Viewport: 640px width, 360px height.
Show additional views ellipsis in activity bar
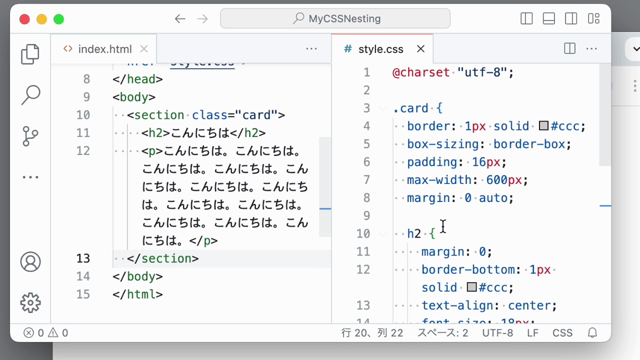point(30,177)
